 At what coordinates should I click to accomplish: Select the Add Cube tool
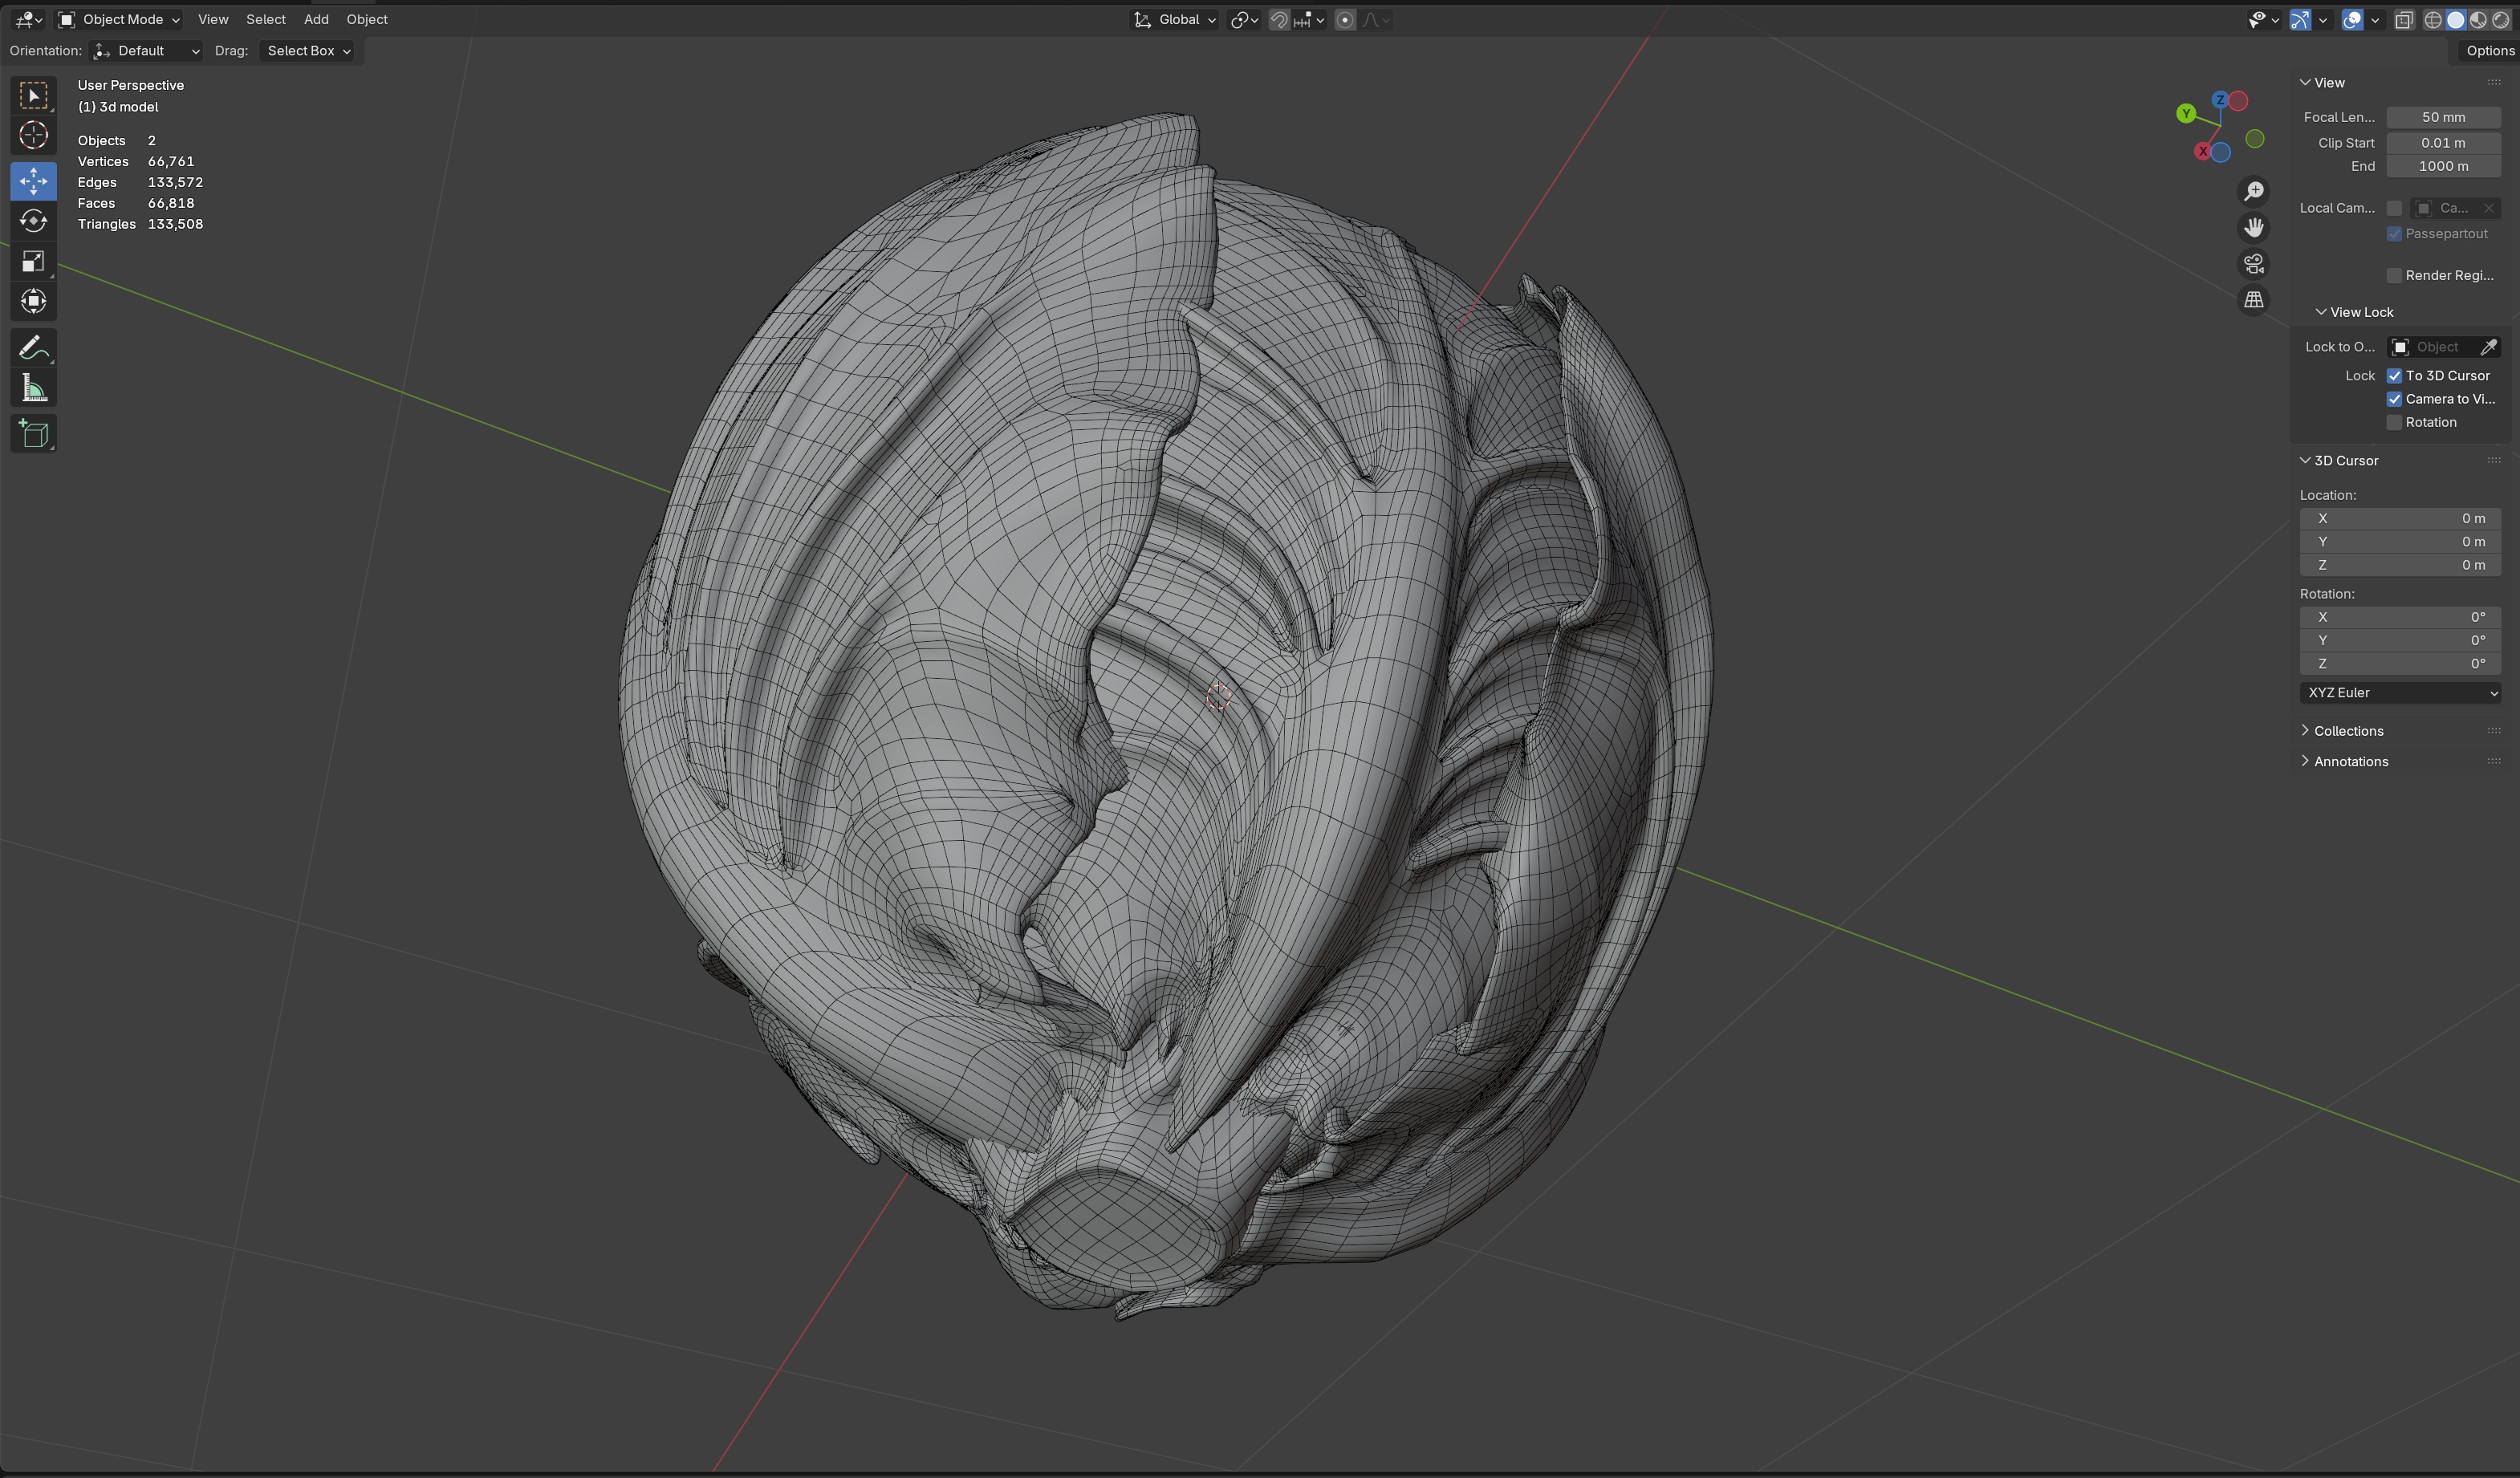[x=33, y=434]
